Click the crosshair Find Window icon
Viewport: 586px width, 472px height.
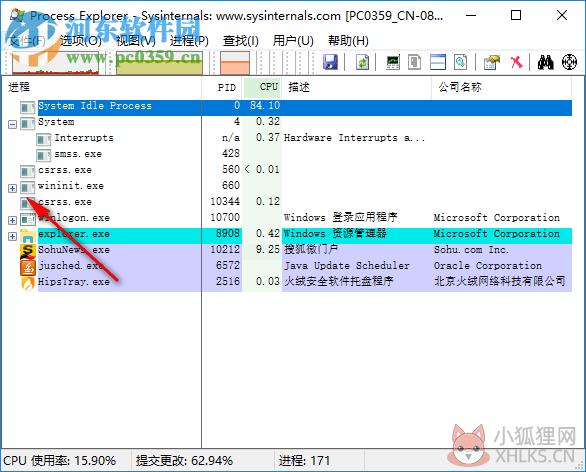[x=570, y=62]
